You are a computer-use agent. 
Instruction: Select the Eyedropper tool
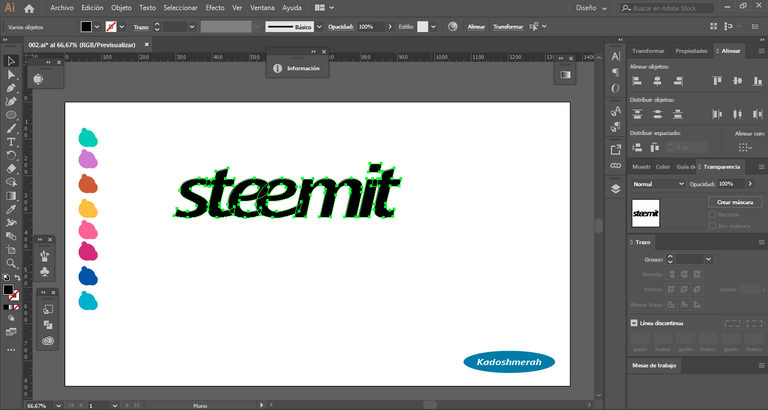(x=11, y=209)
